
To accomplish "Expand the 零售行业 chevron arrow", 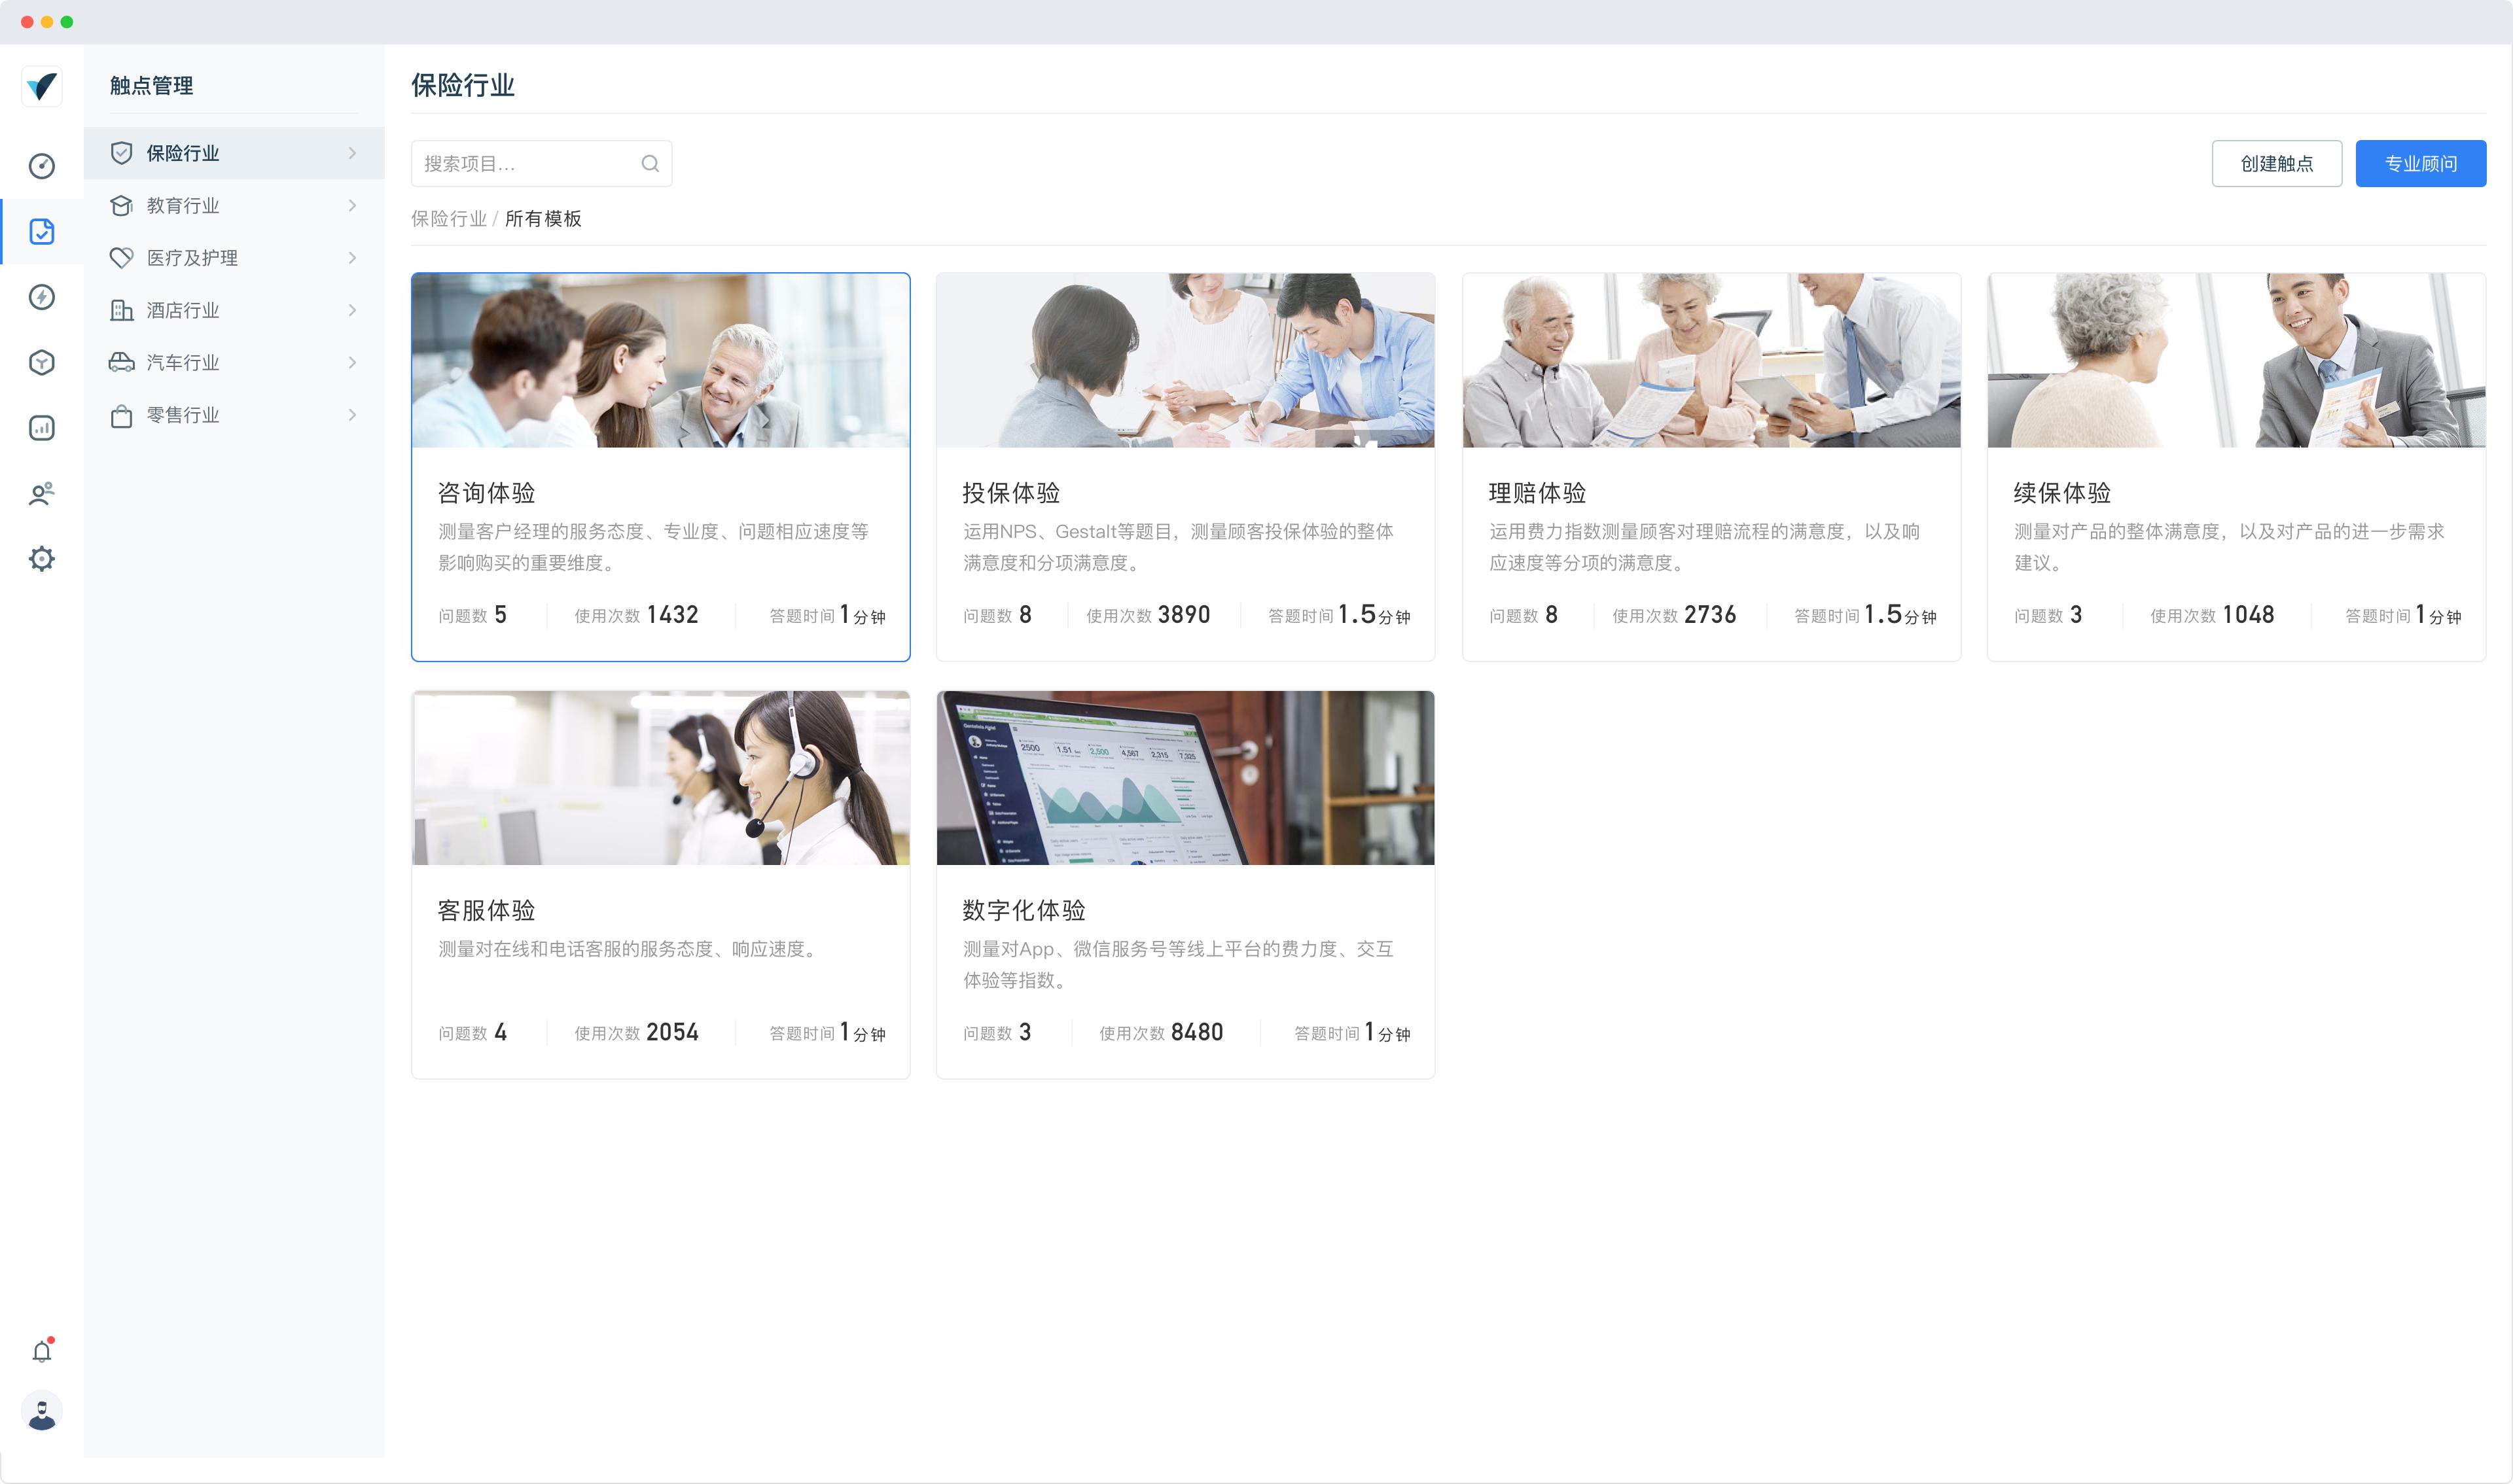I will click(x=352, y=415).
